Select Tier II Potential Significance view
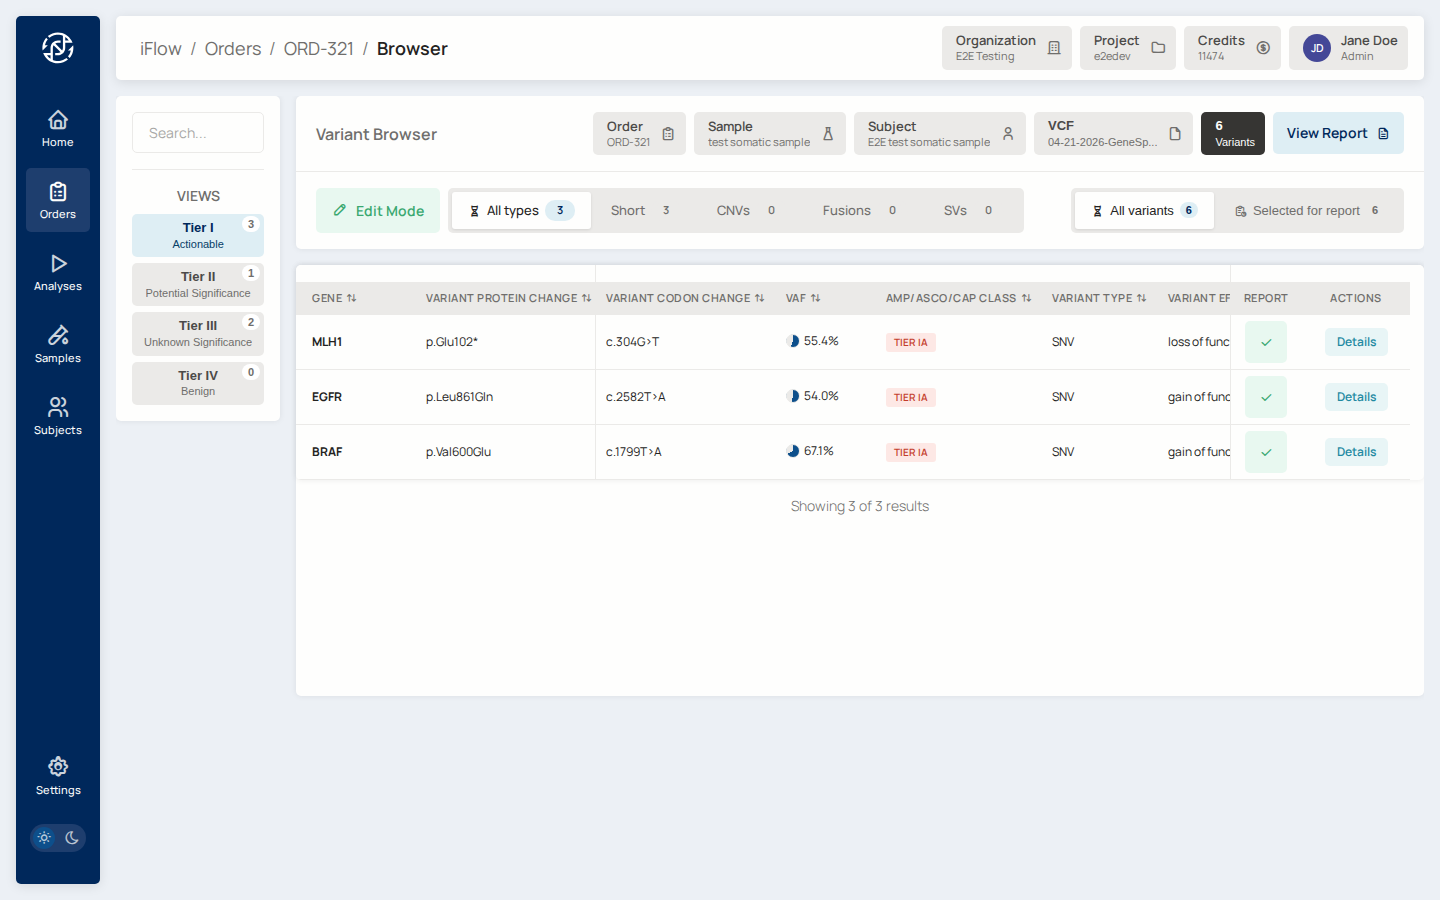The width and height of the screenshot is (1440, 900). click(x=198, y=284)
